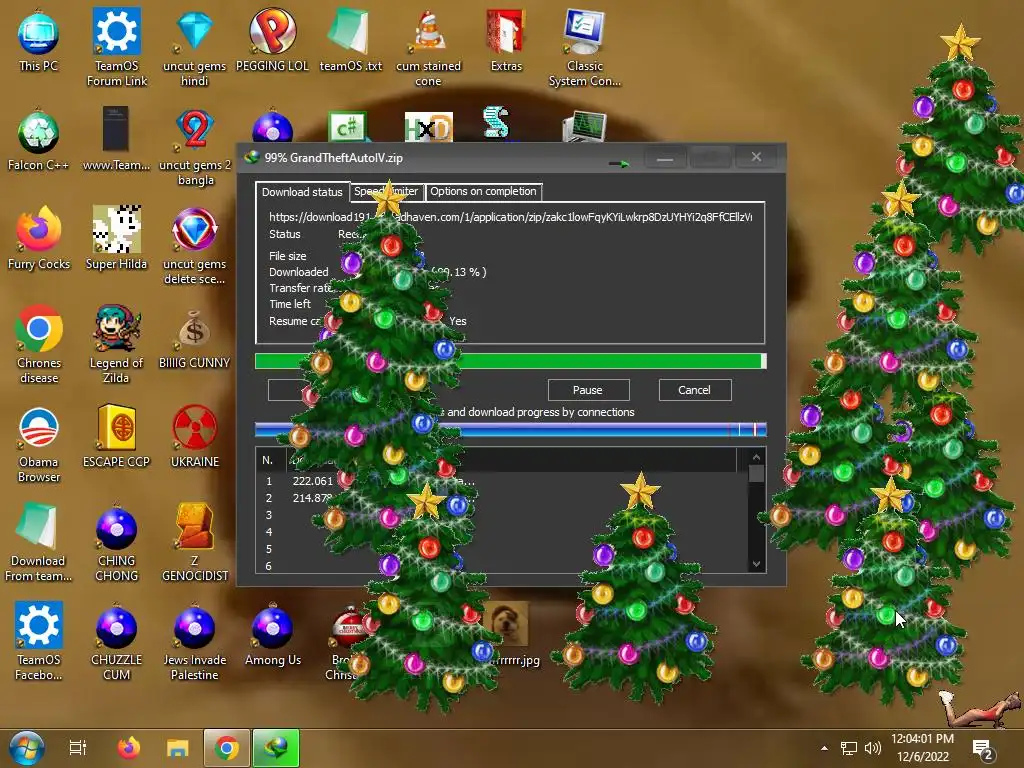Select uncut gems delete sce... shortcut
Screen dimensions: 1024x768
[195, 246]
